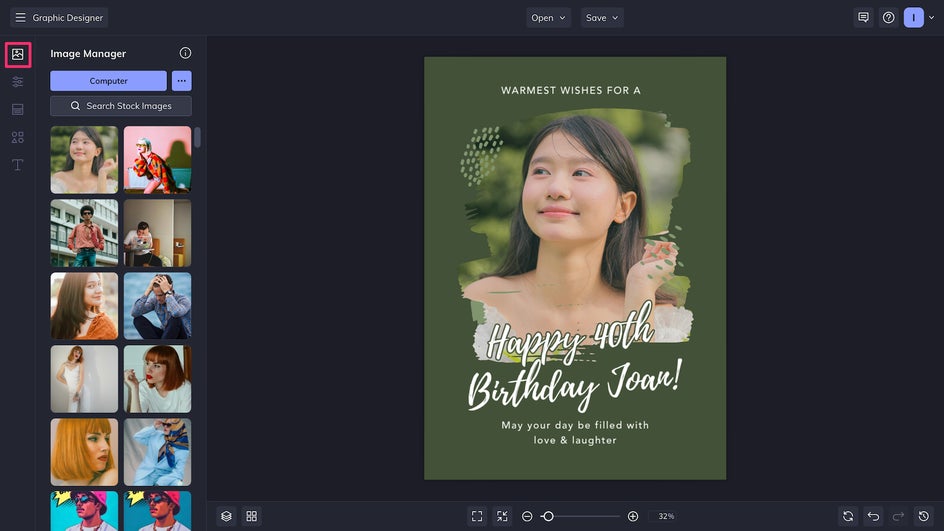The image size is (944, 531).
Task: Select 'Happy 40th' script text on card
Action: pos(570,335)
